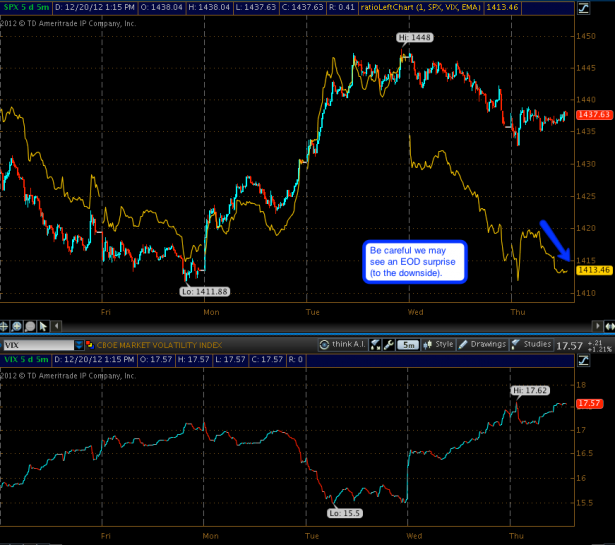Open the Style menu
This screenshot has width=615, height=545.
[438, 345]
